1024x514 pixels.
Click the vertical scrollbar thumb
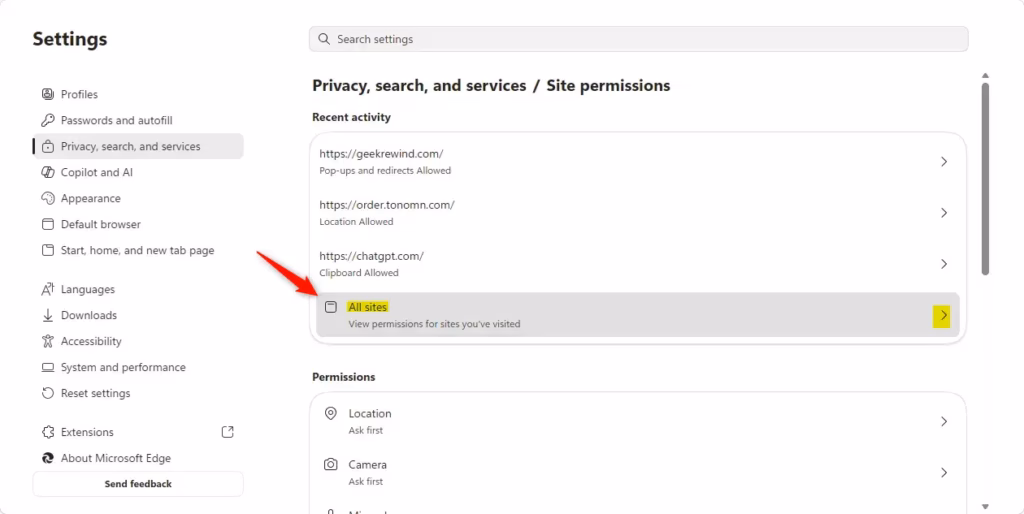[x=985, y=178]
